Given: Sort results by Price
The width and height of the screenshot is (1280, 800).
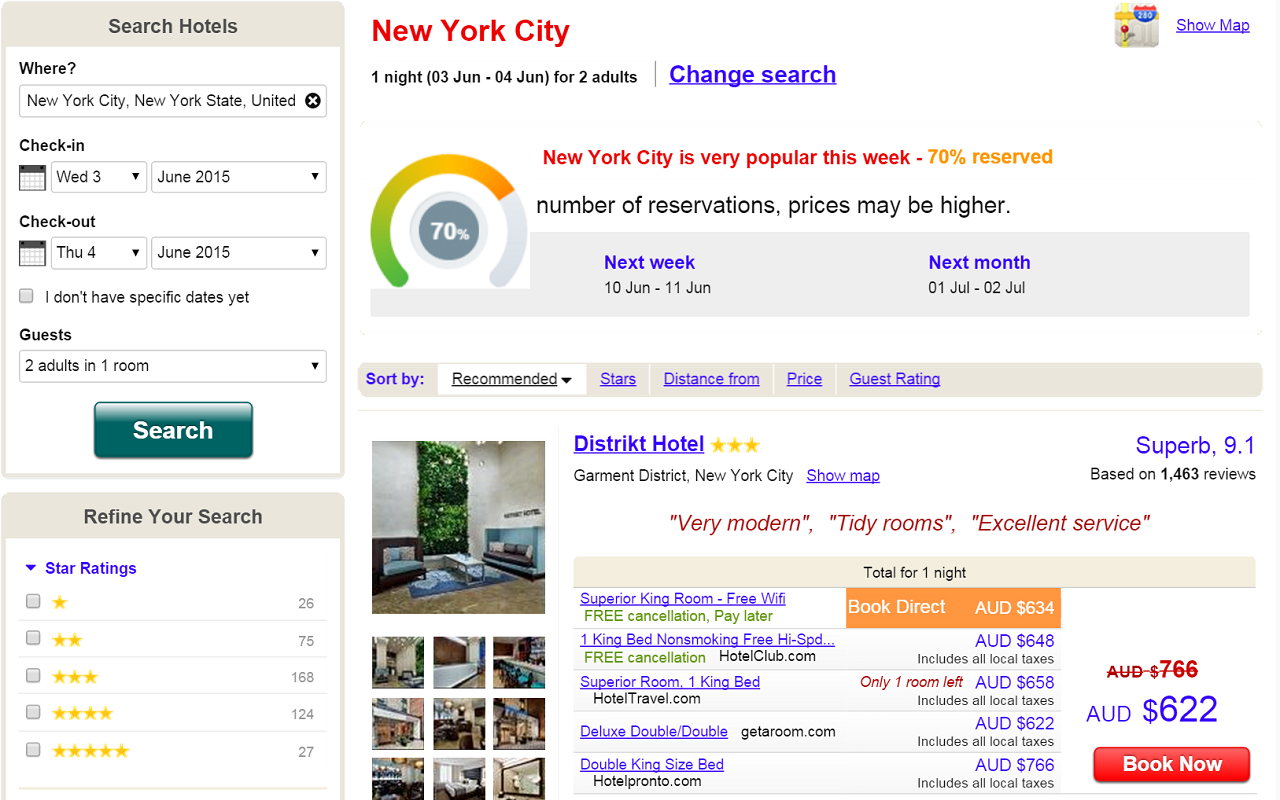Looking at the screenshot, I should (x=804, y=379).
